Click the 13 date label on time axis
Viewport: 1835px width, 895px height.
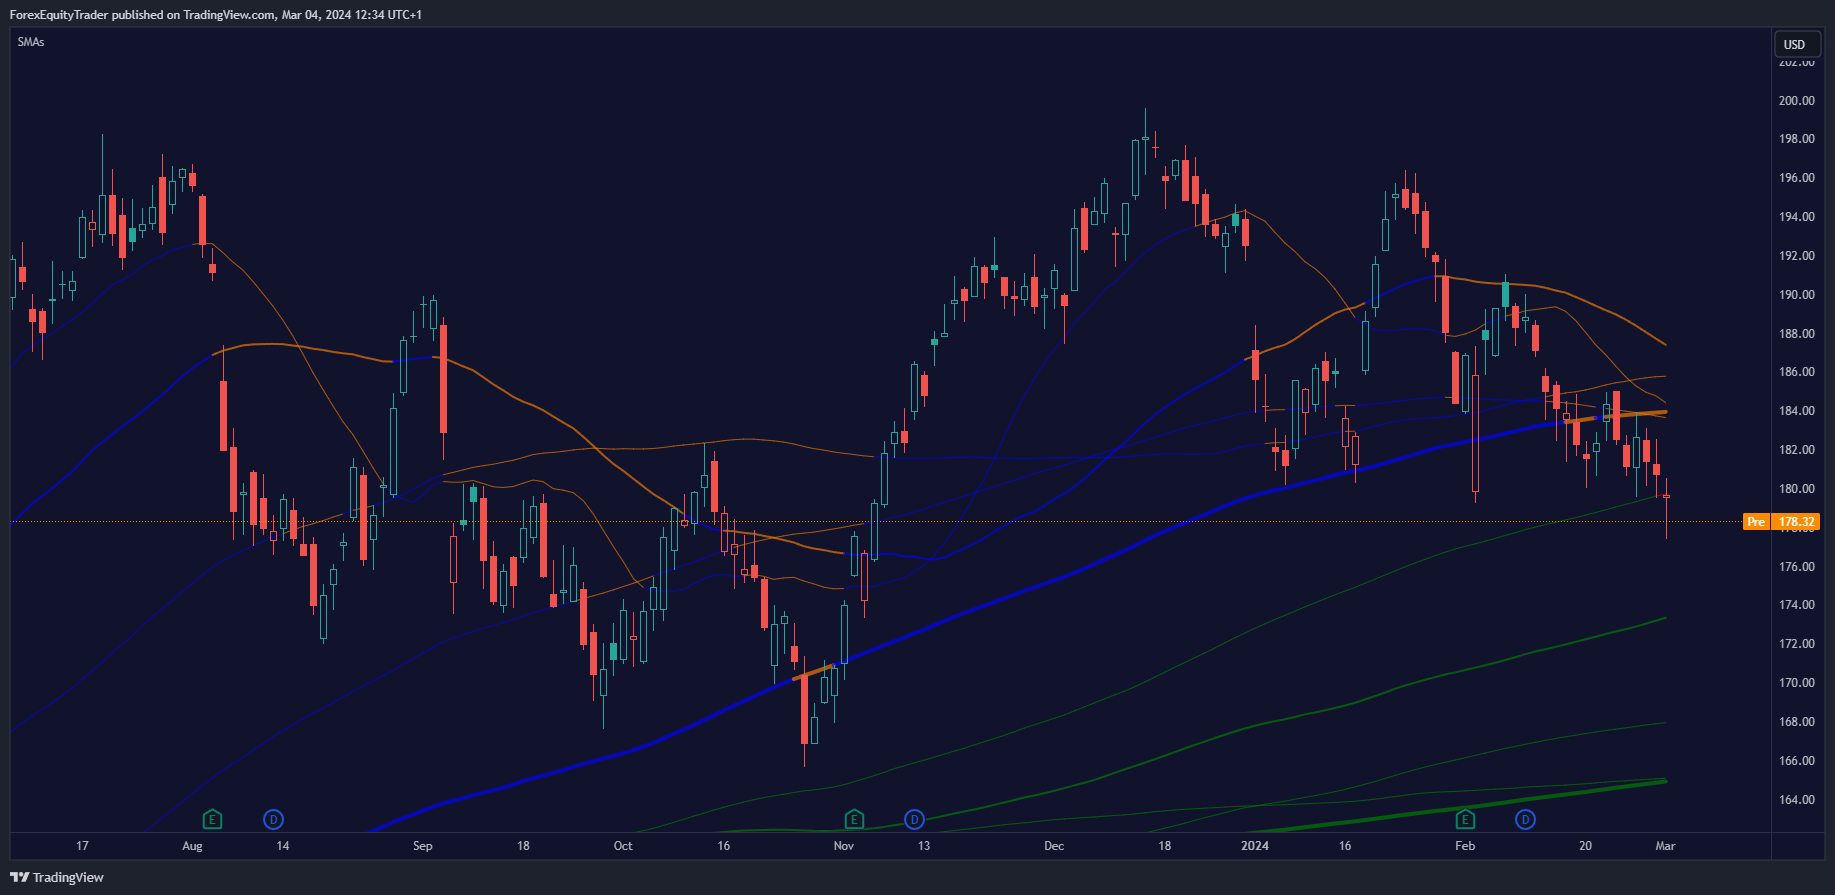click(x=924, y=846)
